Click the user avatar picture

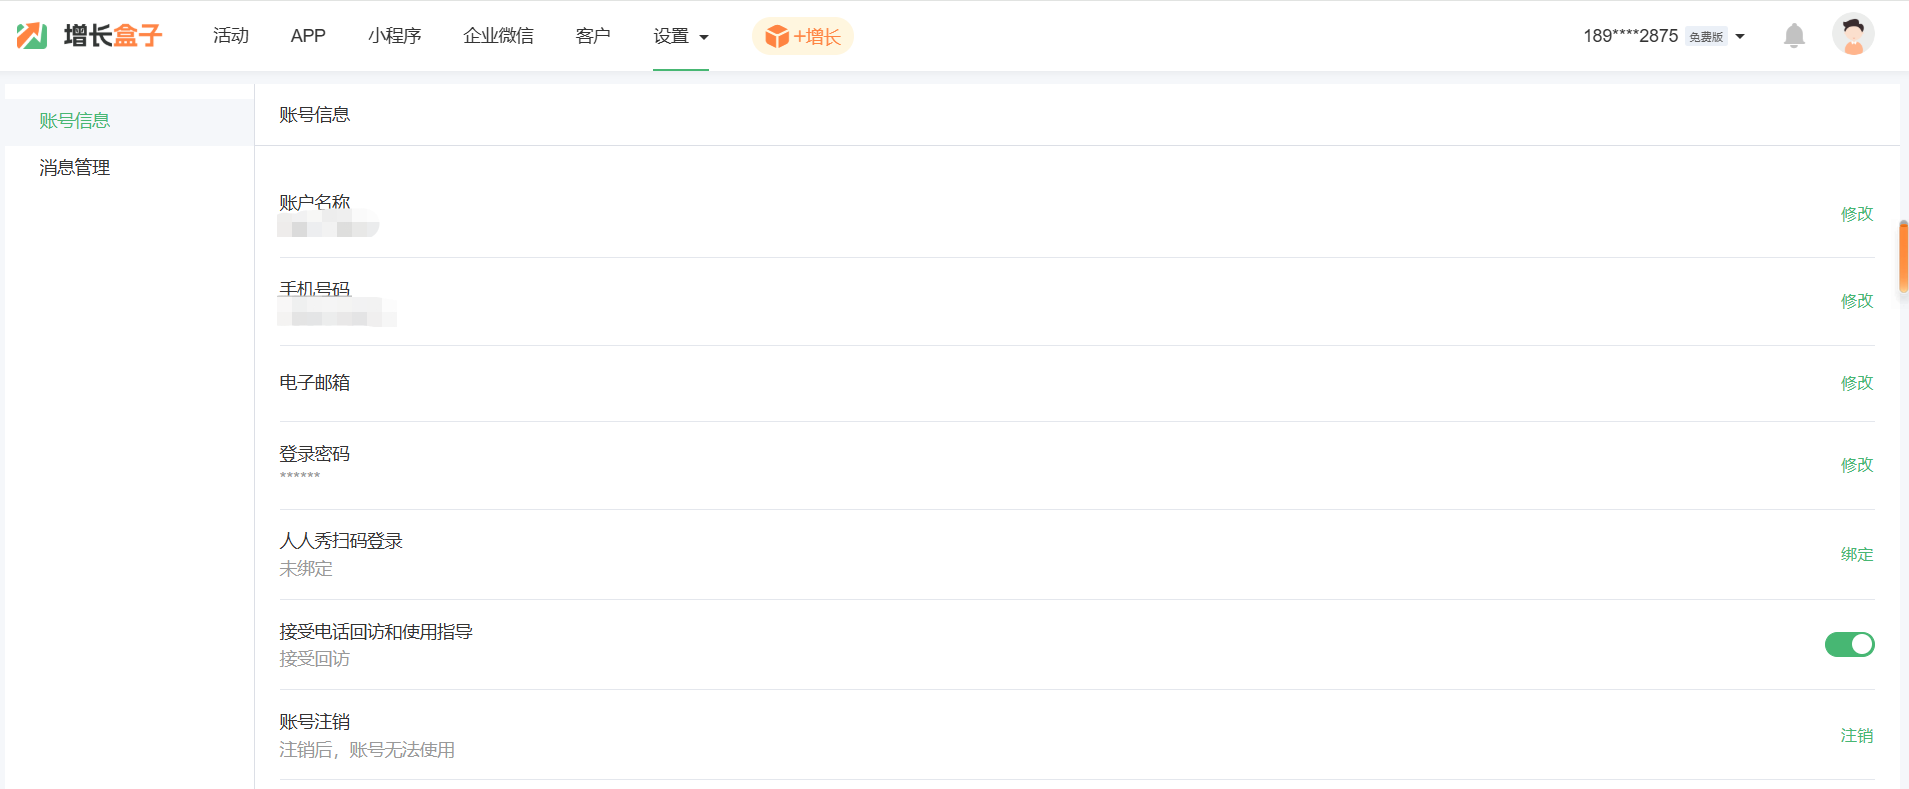[1853, 35]
